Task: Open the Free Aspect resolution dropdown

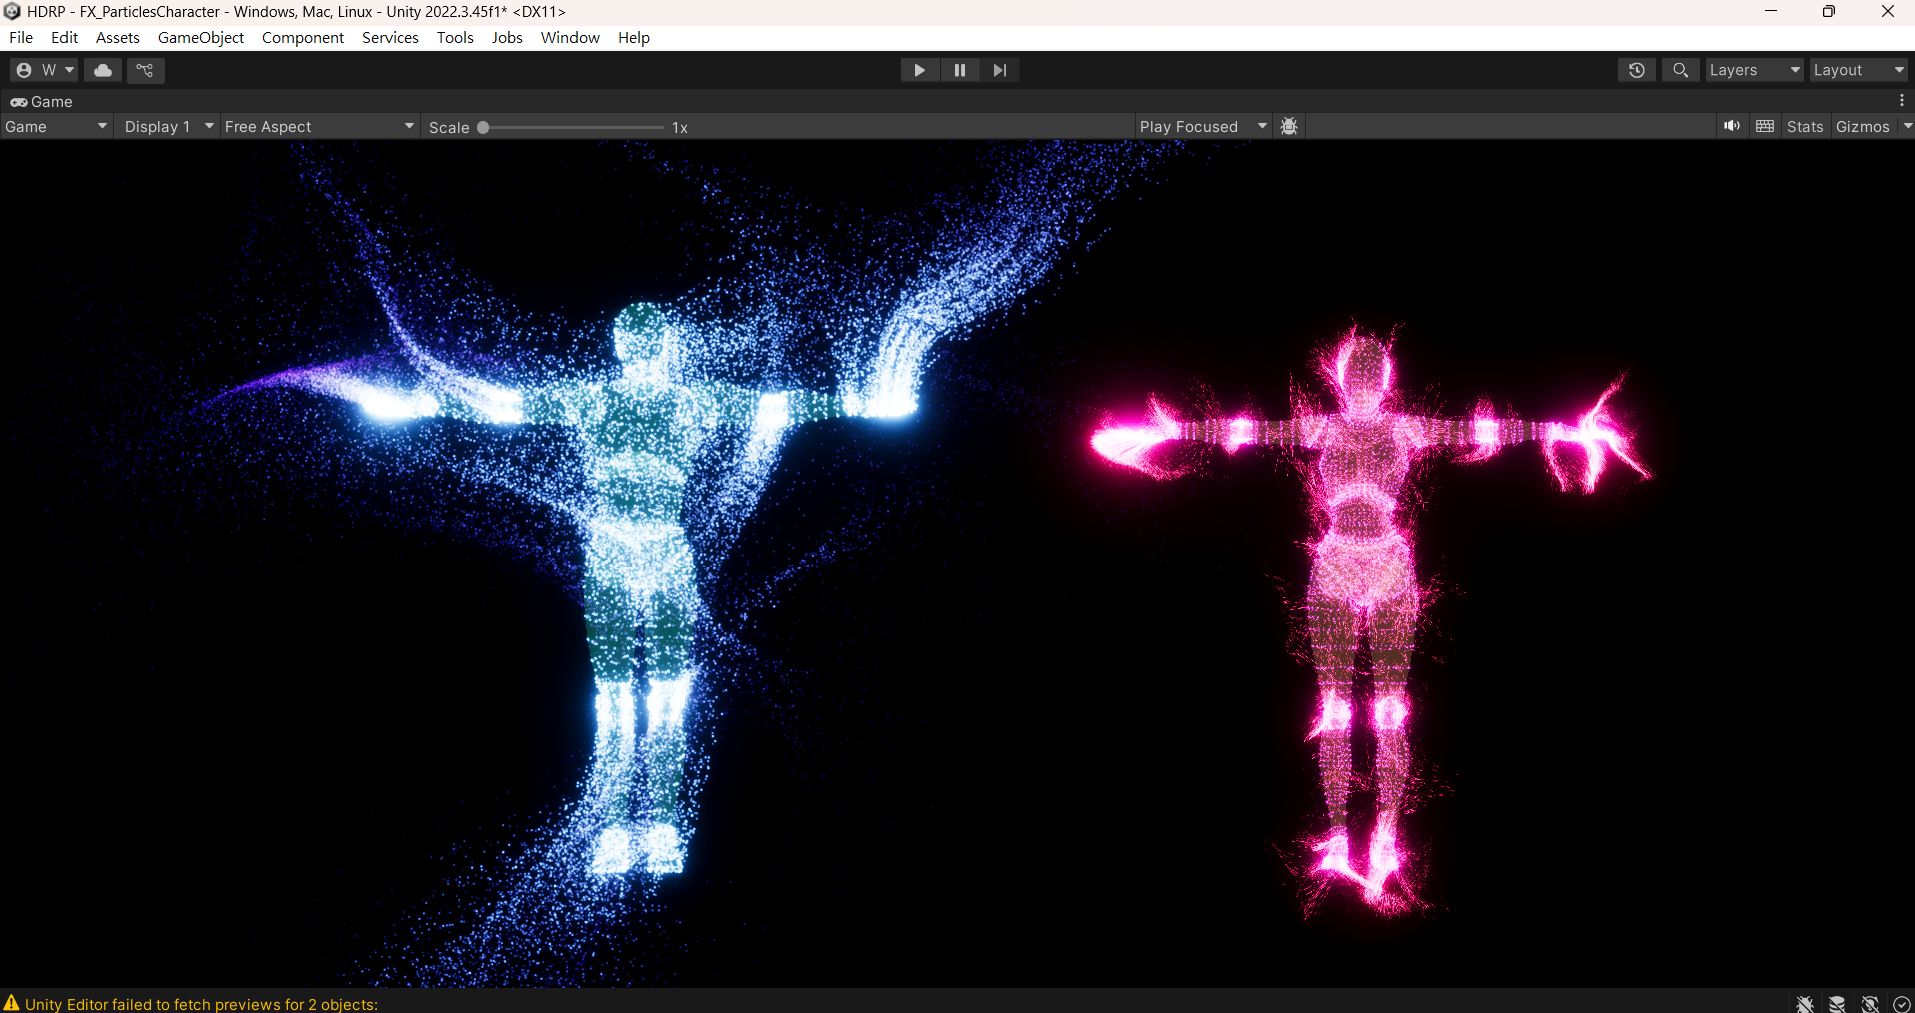Action: (319, 127)
